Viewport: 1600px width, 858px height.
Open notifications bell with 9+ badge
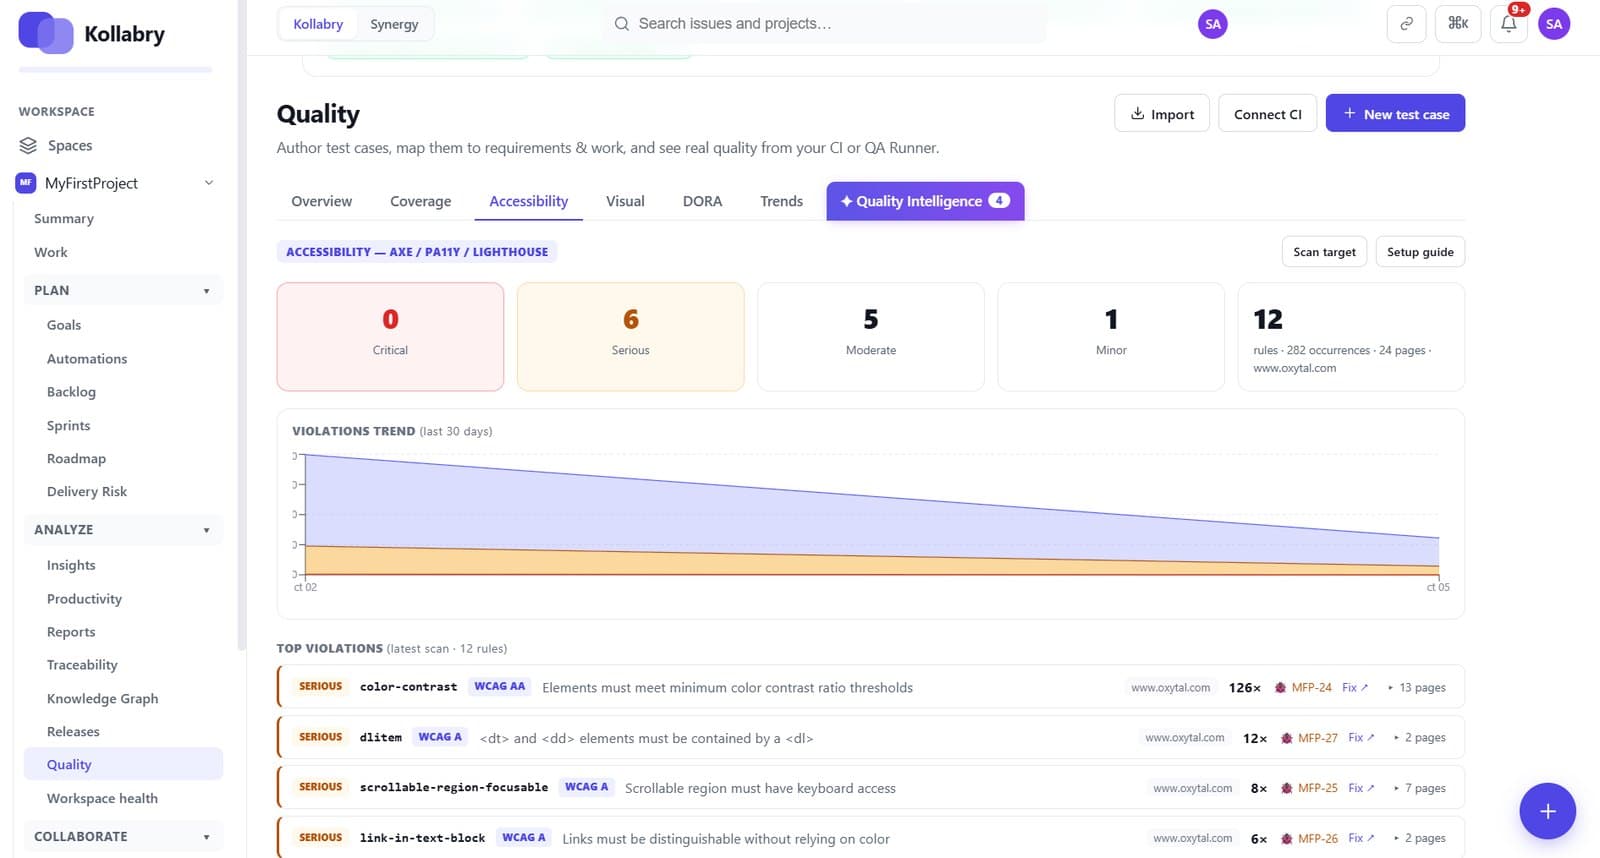pos(1509,24)
